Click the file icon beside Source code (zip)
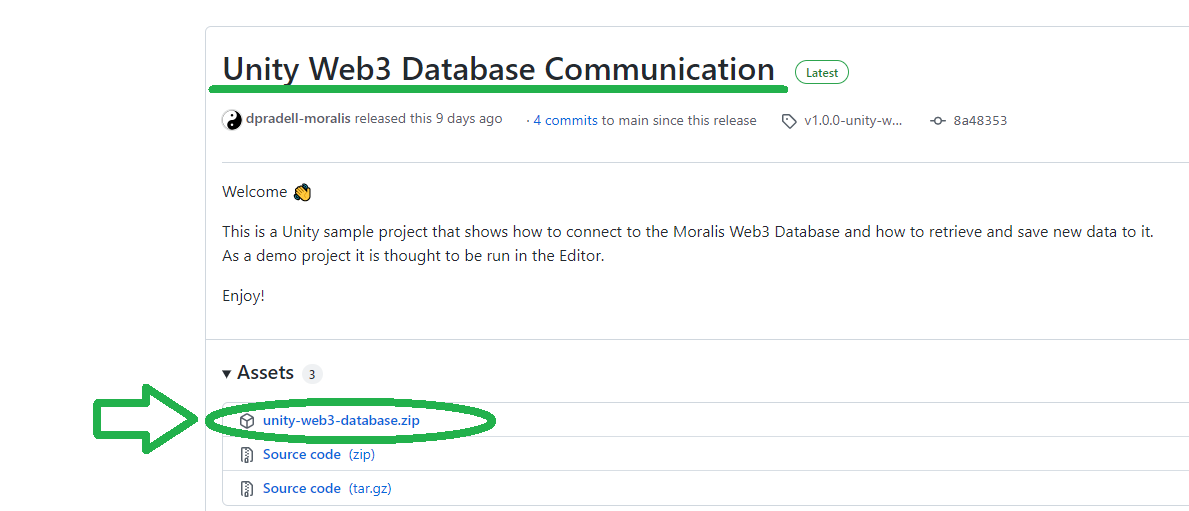1189x511 pixels. click(246, 455)
